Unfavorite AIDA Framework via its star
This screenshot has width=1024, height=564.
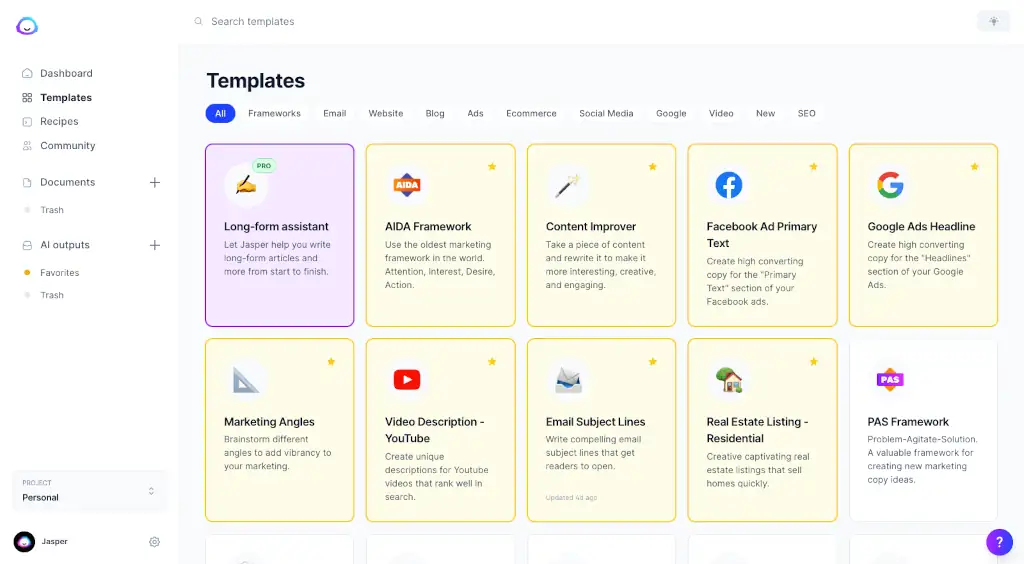492,166
